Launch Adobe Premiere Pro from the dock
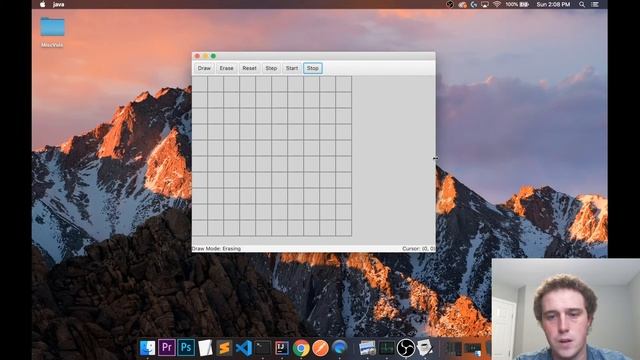Screen dimensions: 640x360 [x=167, y=348]
